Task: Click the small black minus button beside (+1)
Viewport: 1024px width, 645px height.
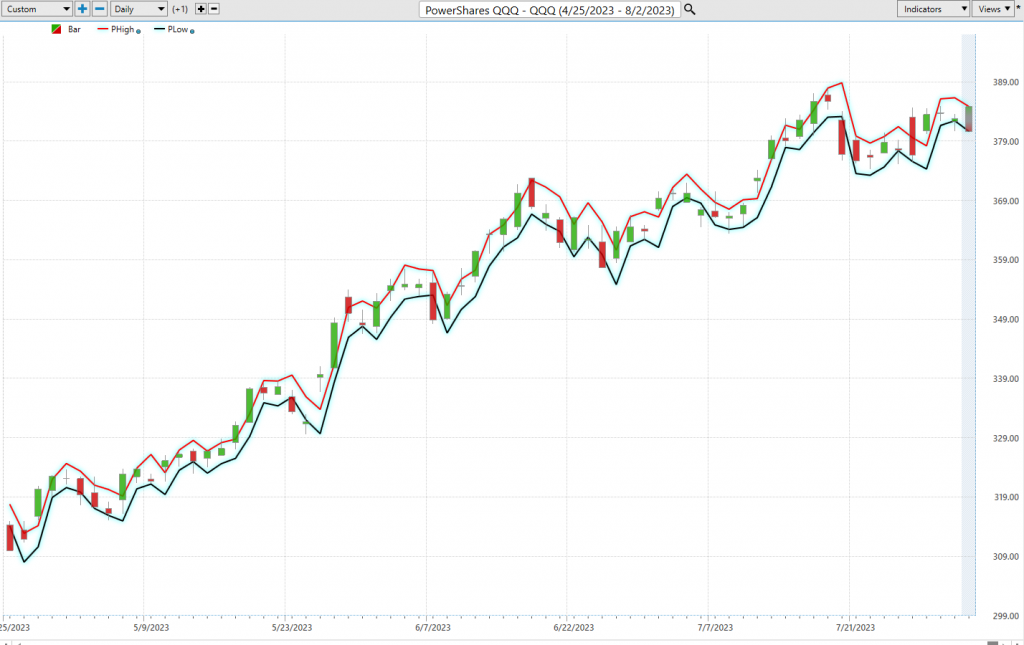Action: 214,9
